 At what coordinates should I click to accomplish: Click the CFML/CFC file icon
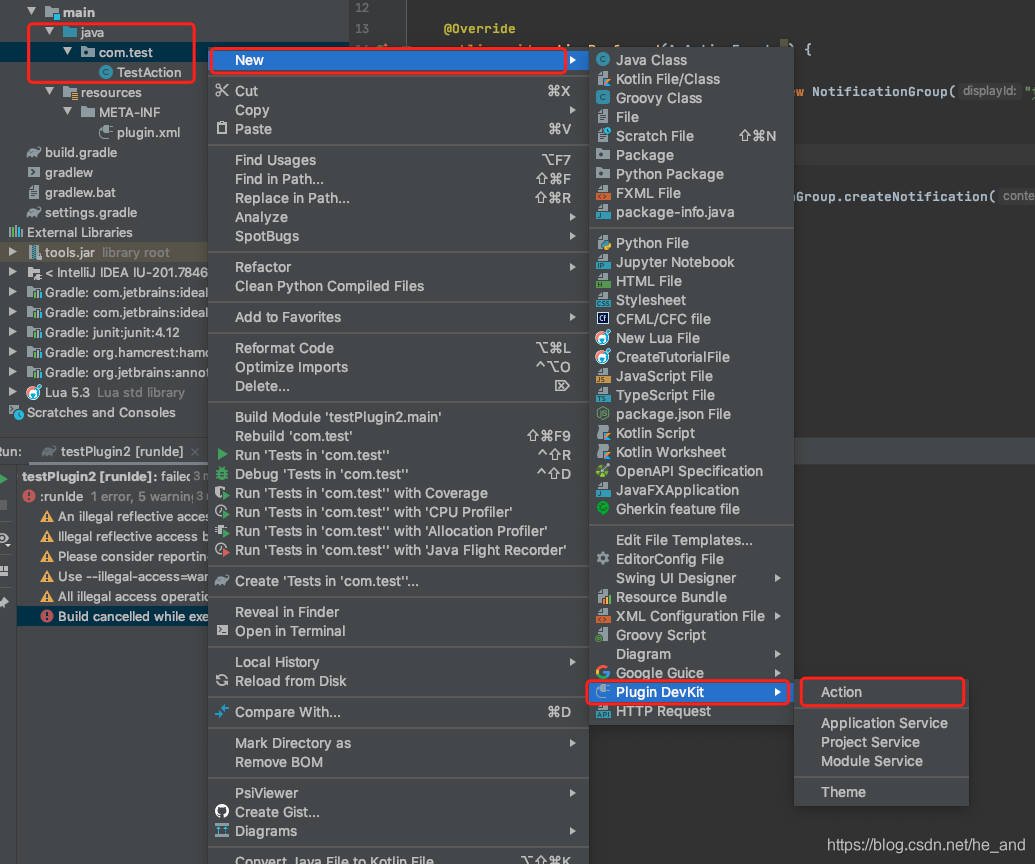tap(603, 319)
